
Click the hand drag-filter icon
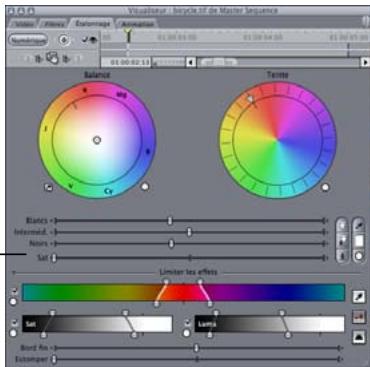(x=52, y=58)
